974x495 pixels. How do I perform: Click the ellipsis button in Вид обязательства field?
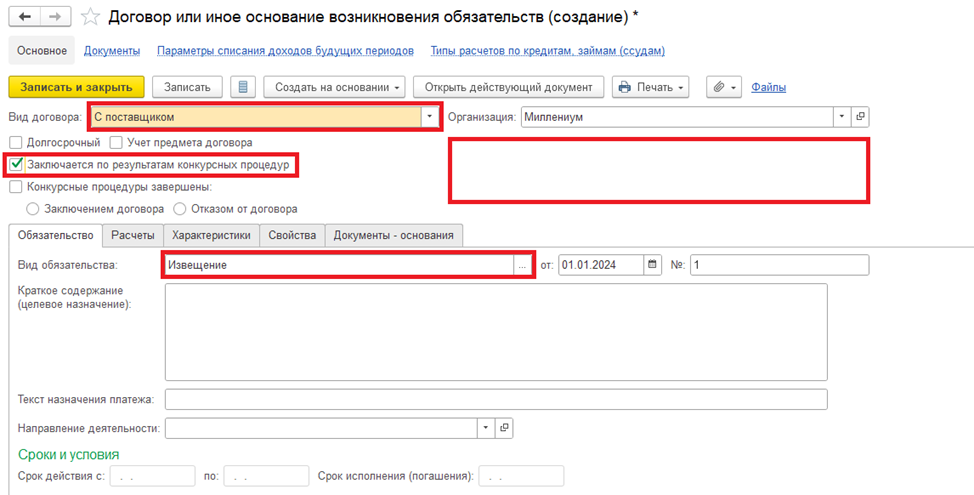(522, 265)
